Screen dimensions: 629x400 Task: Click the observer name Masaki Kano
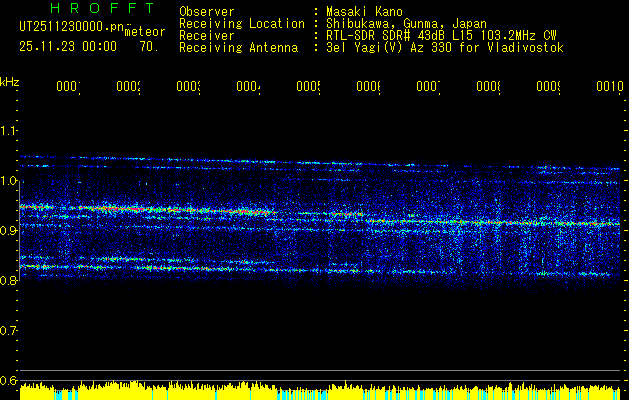(364, 11)
